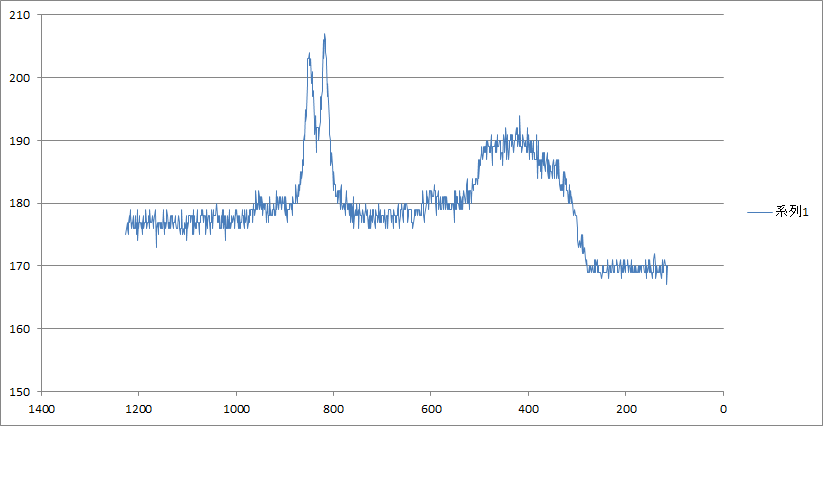This screenshot has width=823, height=480.
Task: Click the X-axis label 200
Action: 626,409
